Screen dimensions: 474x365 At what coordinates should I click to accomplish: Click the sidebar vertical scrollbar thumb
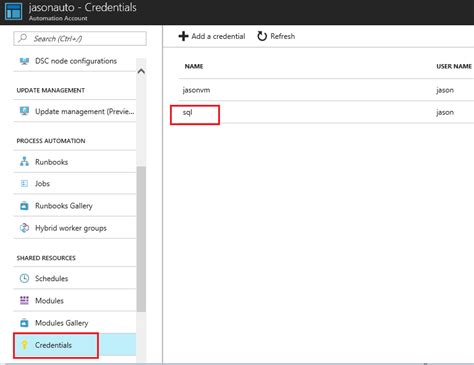(x=141, y=239)
